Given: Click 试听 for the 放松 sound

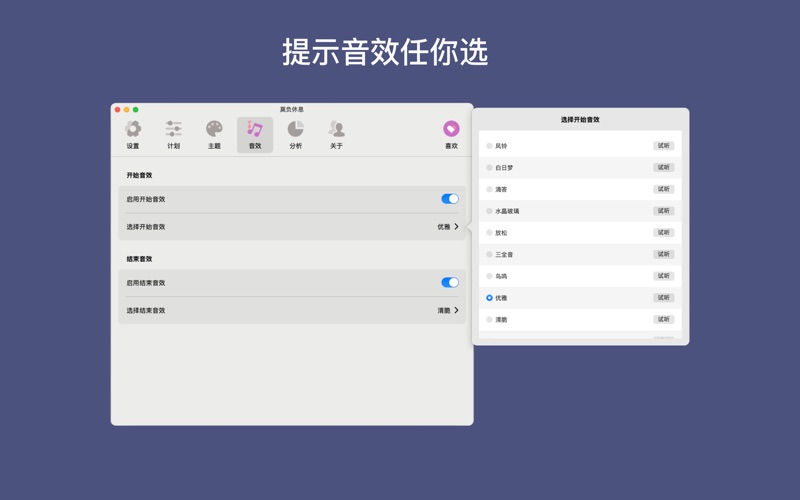Looking at the screenshot, I should (663, 233).
